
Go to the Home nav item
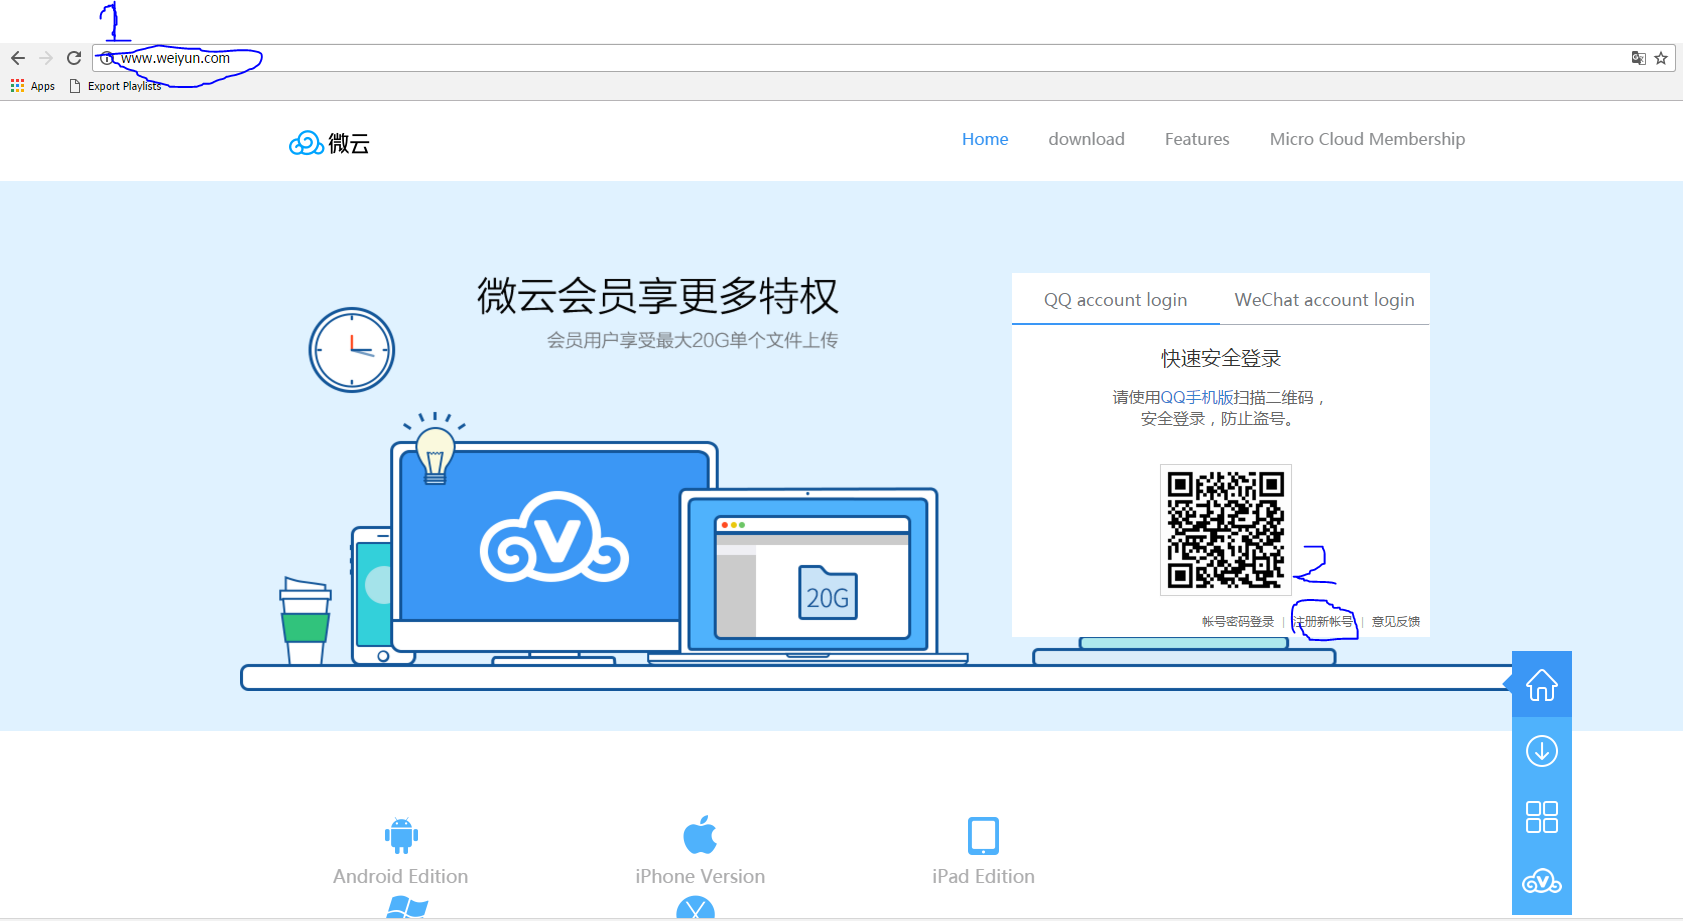(985, 139)
